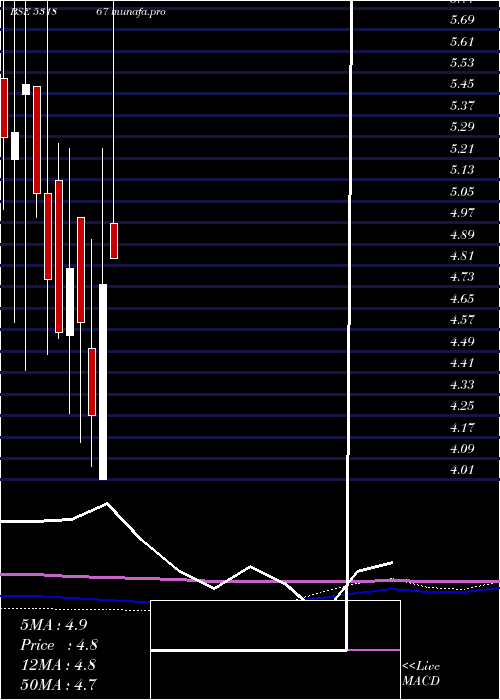500x700 pixels.
Task: Click the 5.61 price axis label
Action: [x=462, y=42]
